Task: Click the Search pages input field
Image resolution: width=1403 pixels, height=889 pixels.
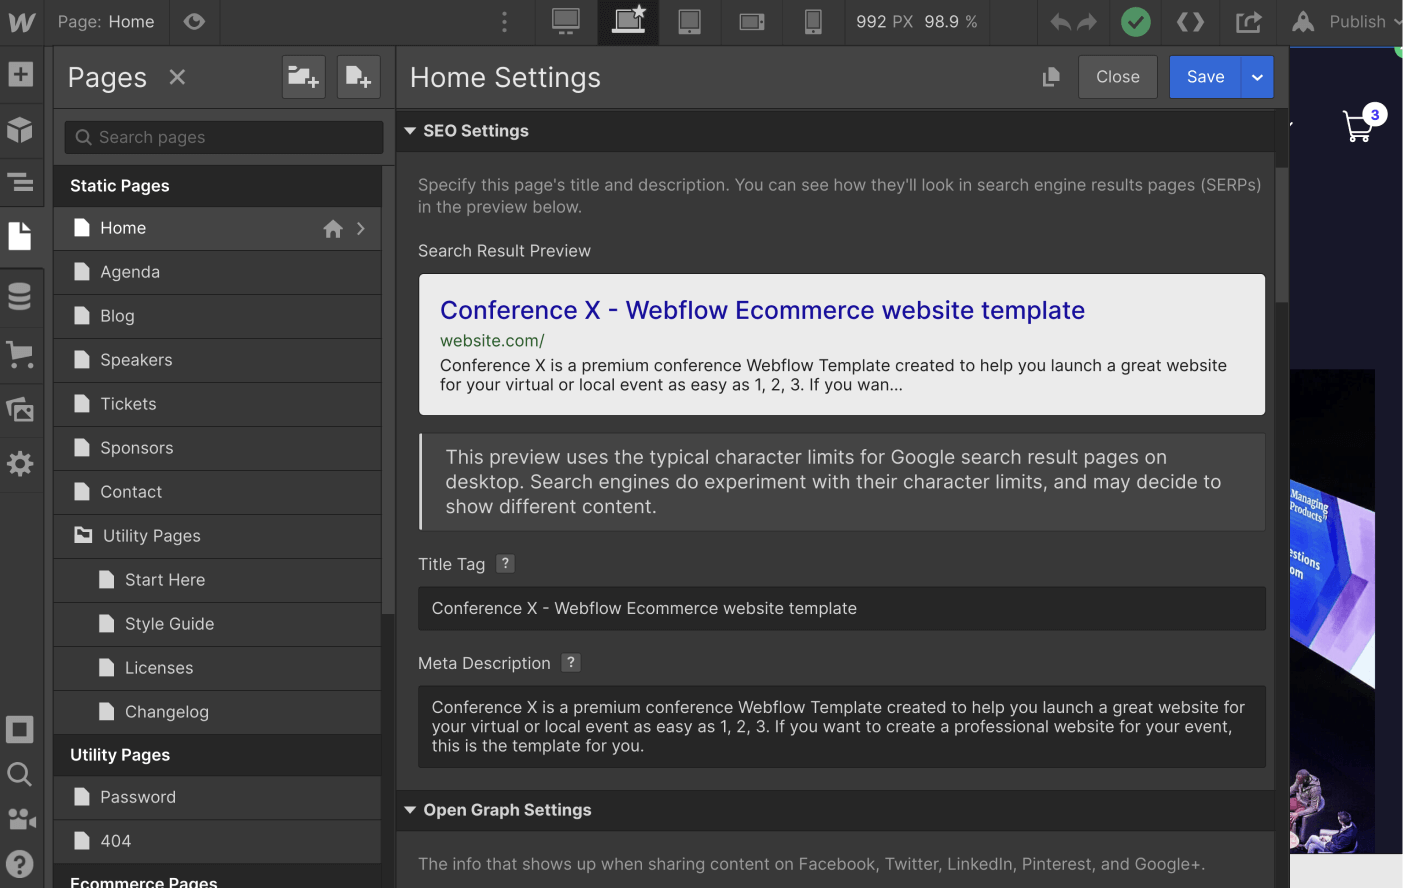Action: click(222, 137)
